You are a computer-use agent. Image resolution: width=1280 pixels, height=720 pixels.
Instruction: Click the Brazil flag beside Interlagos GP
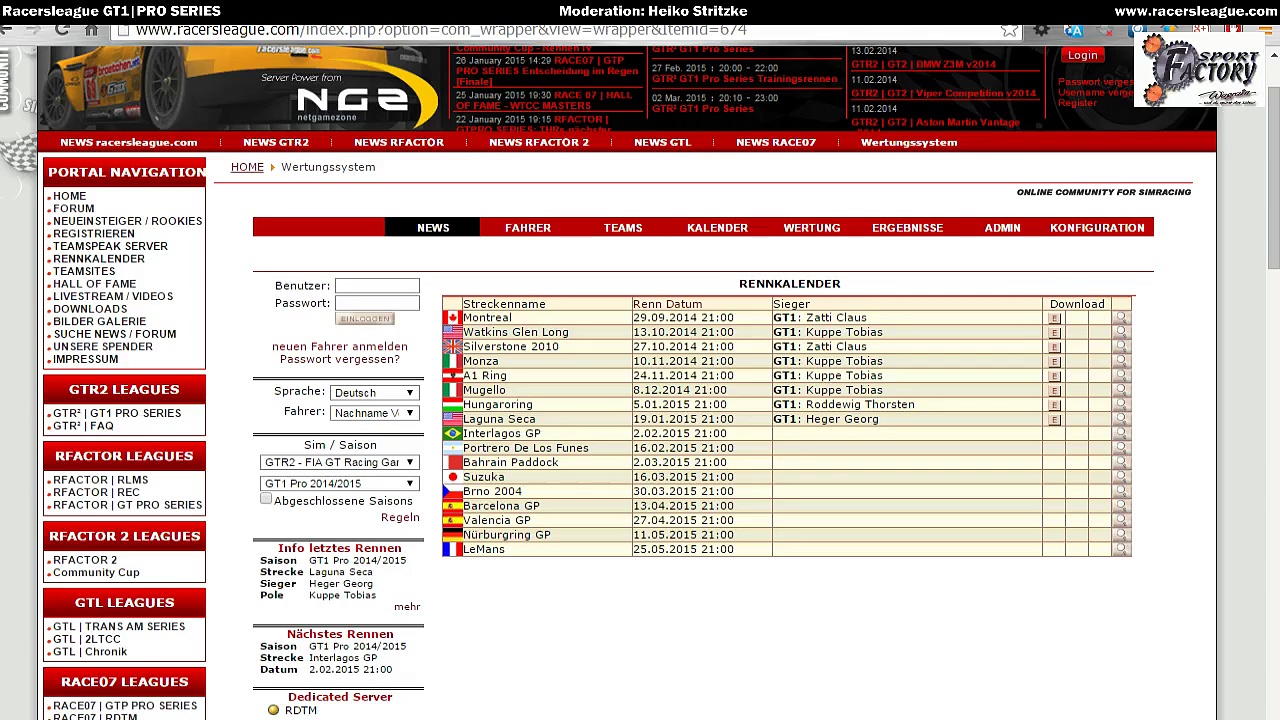click(x=452, y=434)
